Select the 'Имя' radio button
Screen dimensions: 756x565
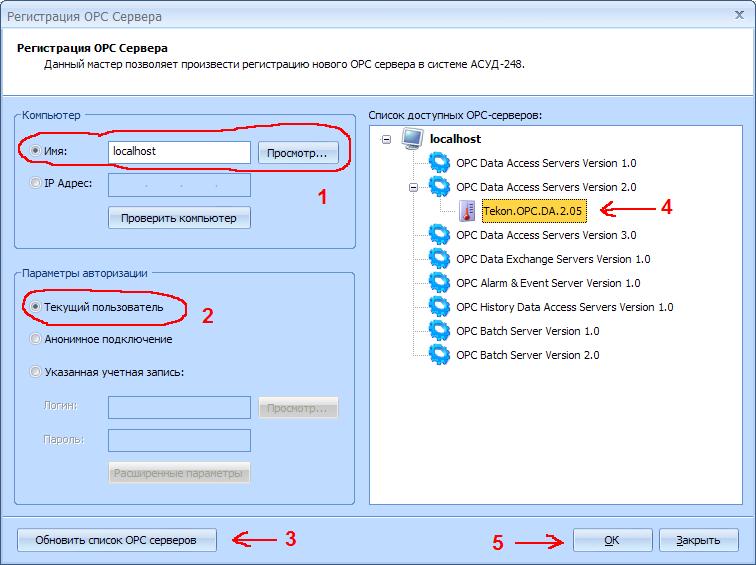[37, 152]
